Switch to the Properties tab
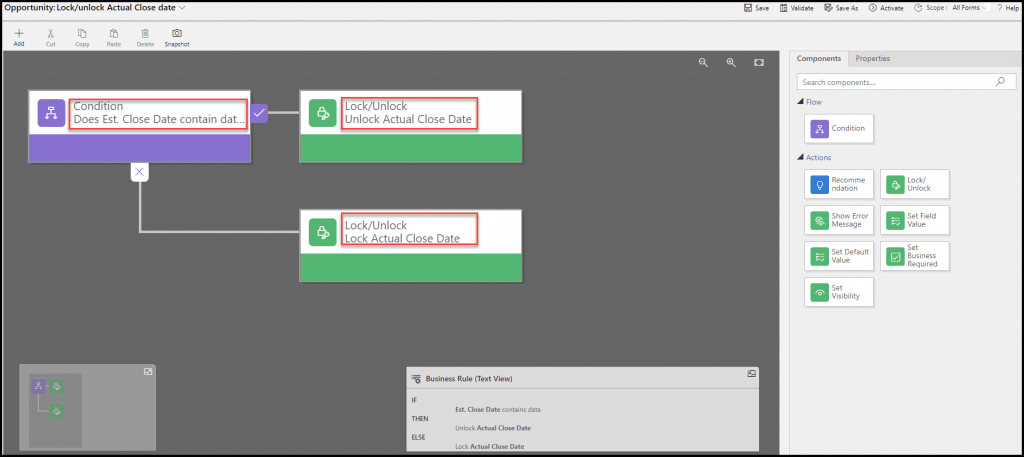1024x457 pixels. pos(872,59)
